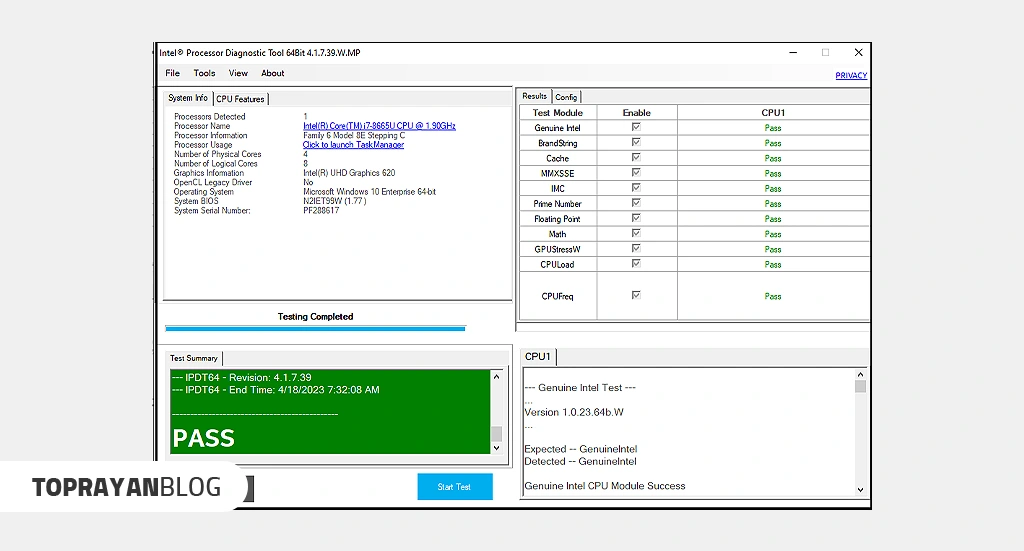Click the CPUFreq Pass result
The width and height of the screenshot is (1024, 551).
[773, 296]
